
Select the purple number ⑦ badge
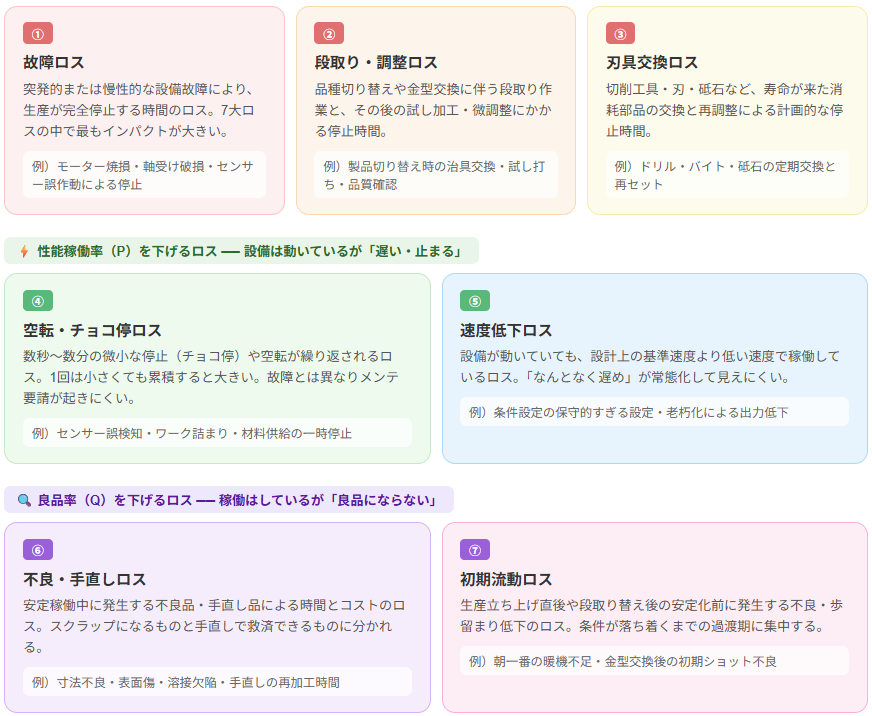click(x=475, y=549)
